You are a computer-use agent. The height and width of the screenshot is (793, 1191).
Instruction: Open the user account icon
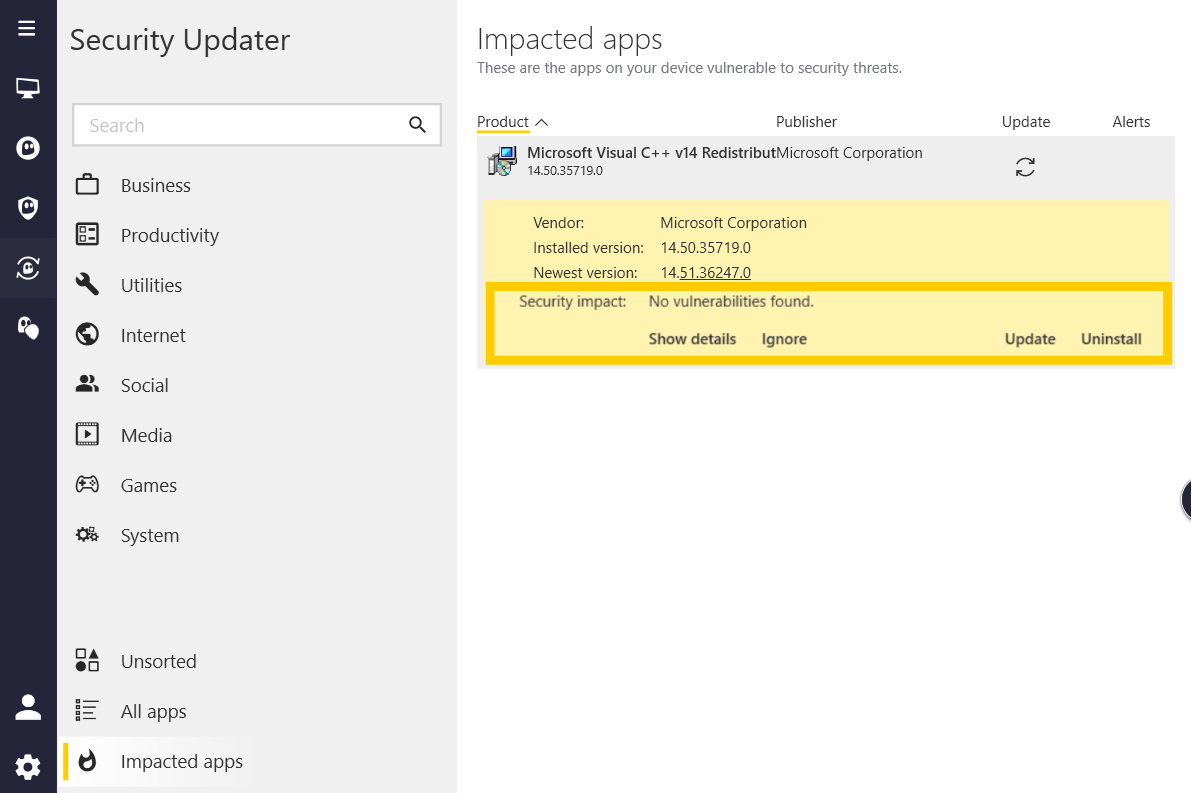[x=28, y=707]
